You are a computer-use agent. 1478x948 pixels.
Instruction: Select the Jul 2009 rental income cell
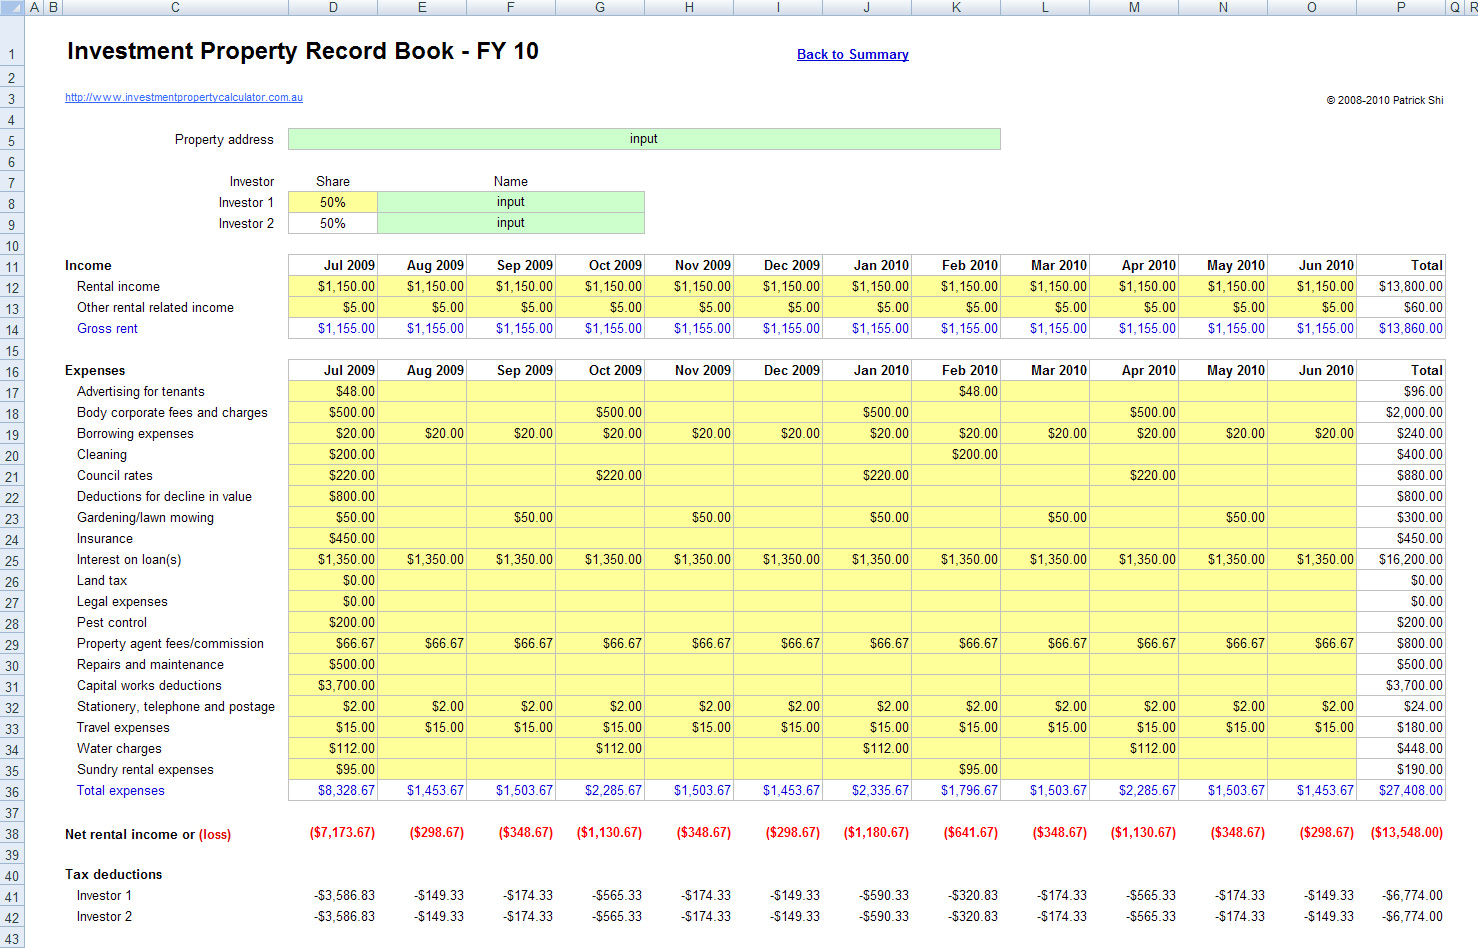pyautogui.click(x=332, y=286)
